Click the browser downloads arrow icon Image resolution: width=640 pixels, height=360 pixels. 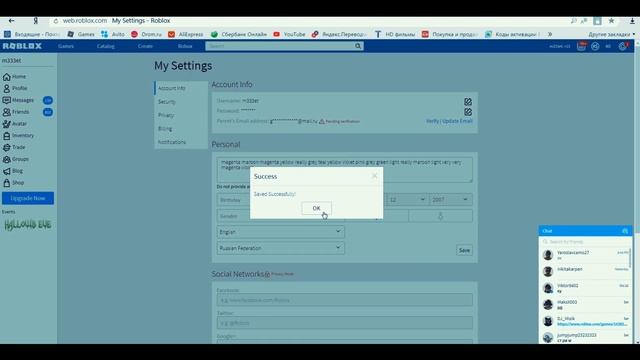pyautogui.click(x=632, y=21)
